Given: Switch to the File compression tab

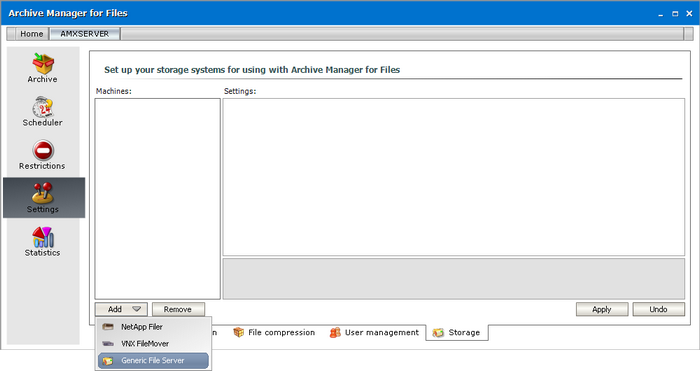Looking at the screenshot, I should click(x=274, y=333).
